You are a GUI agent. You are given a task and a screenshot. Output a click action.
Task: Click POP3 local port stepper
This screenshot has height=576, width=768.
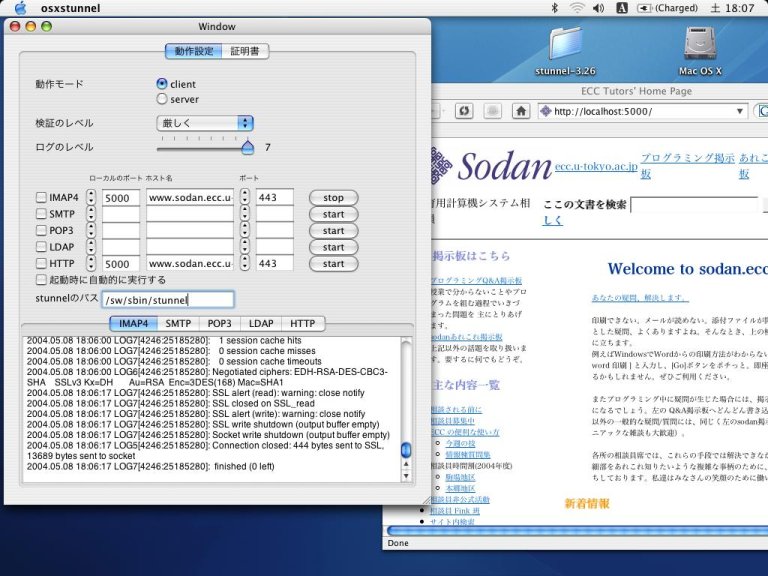(91, 230)
